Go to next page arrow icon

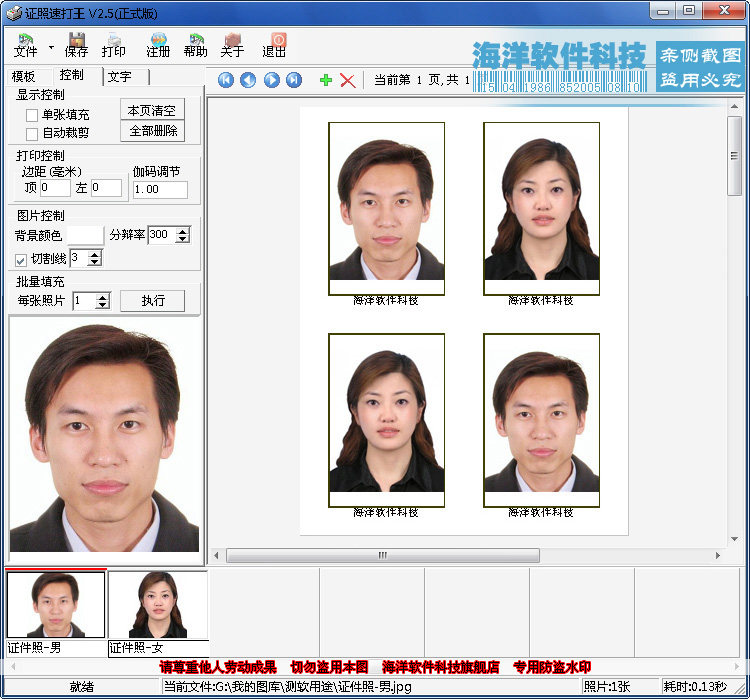272,80
